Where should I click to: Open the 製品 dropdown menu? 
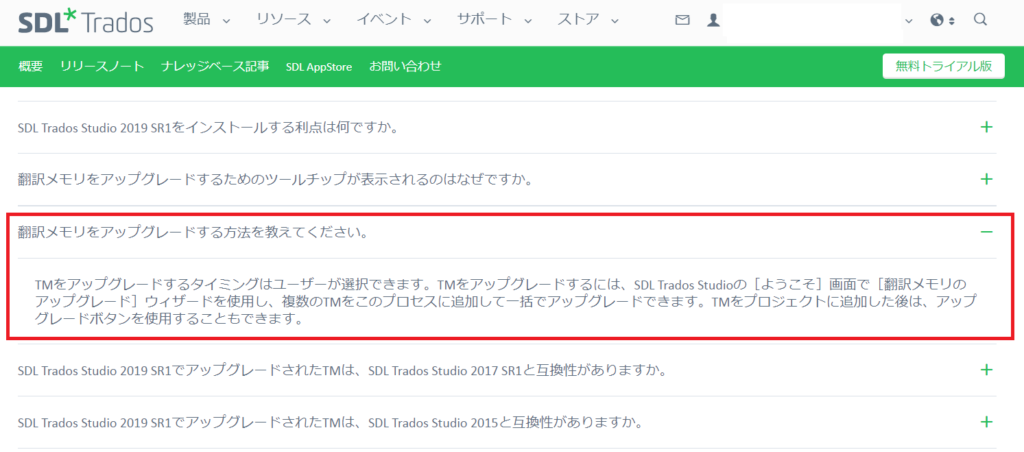pos(206,20)
